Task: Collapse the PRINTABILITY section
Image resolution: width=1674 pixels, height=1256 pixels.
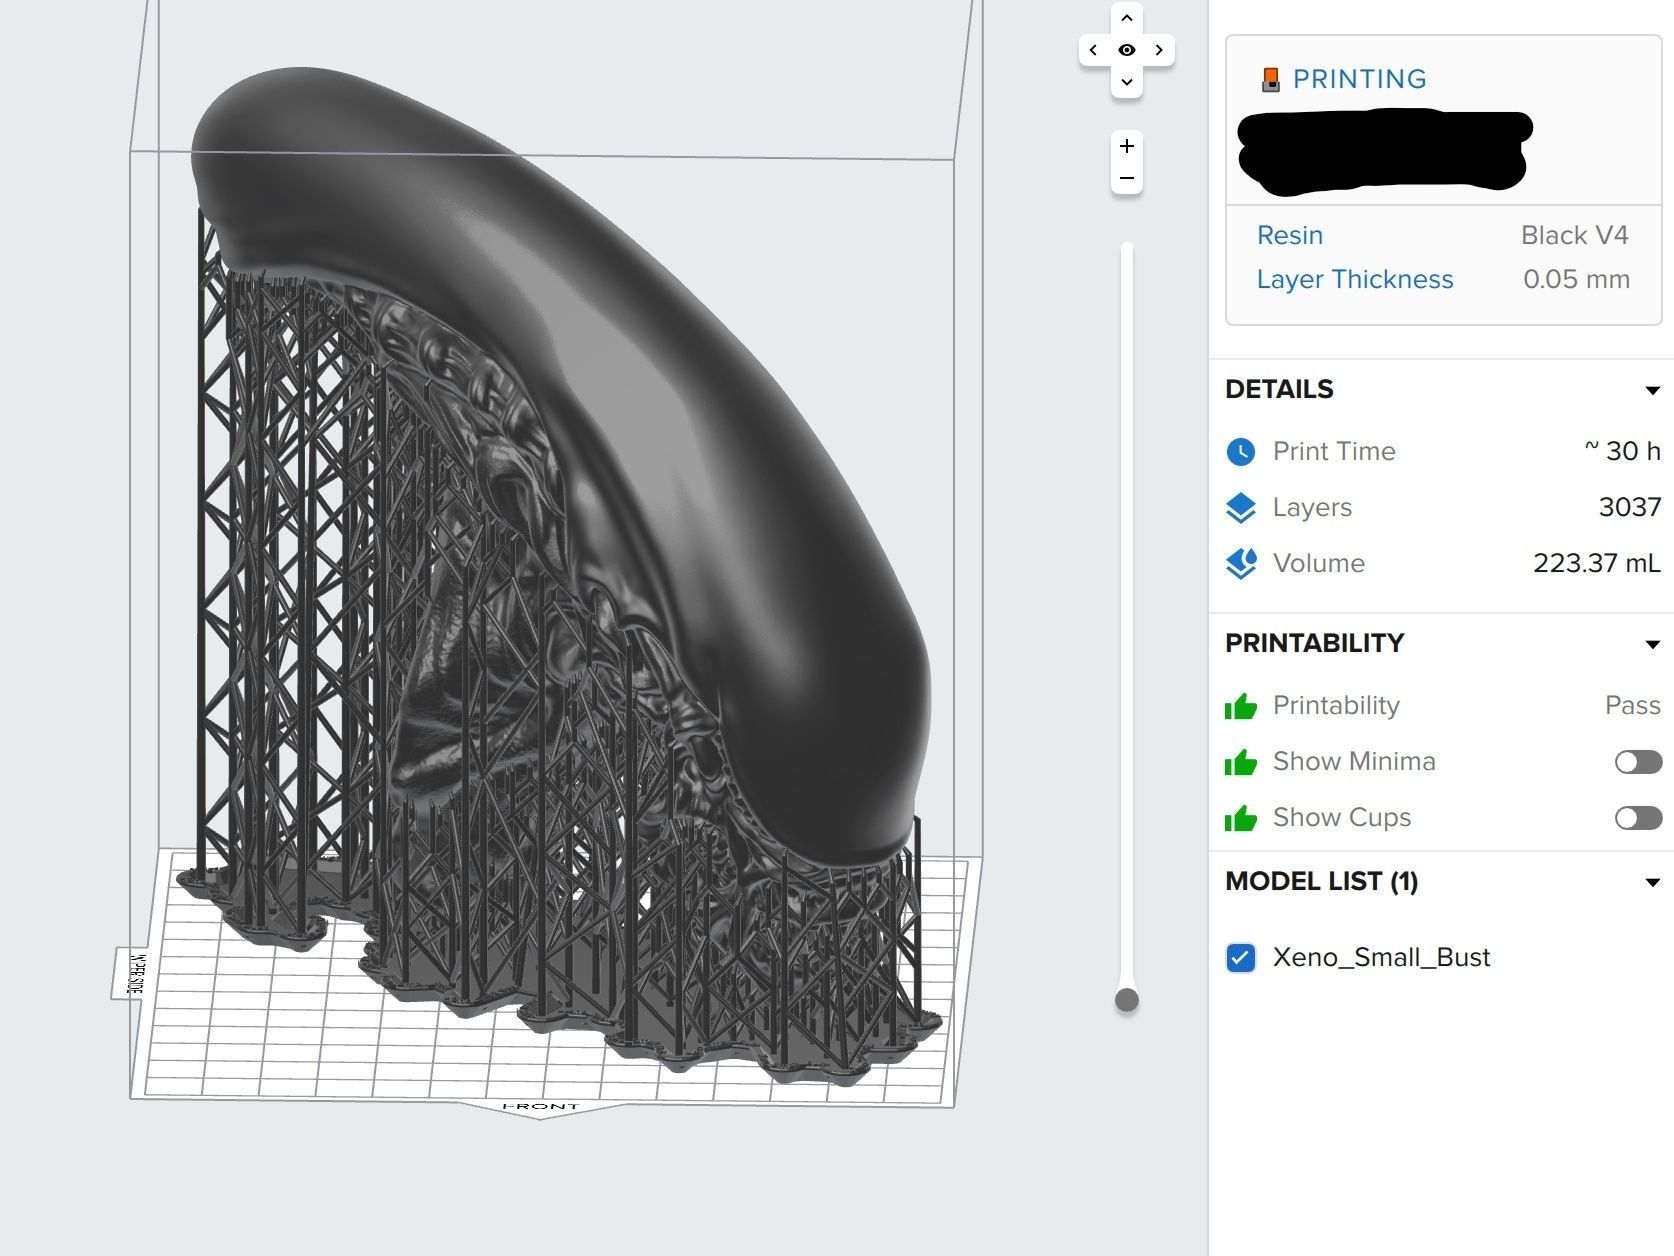Action: point(1652,644)
